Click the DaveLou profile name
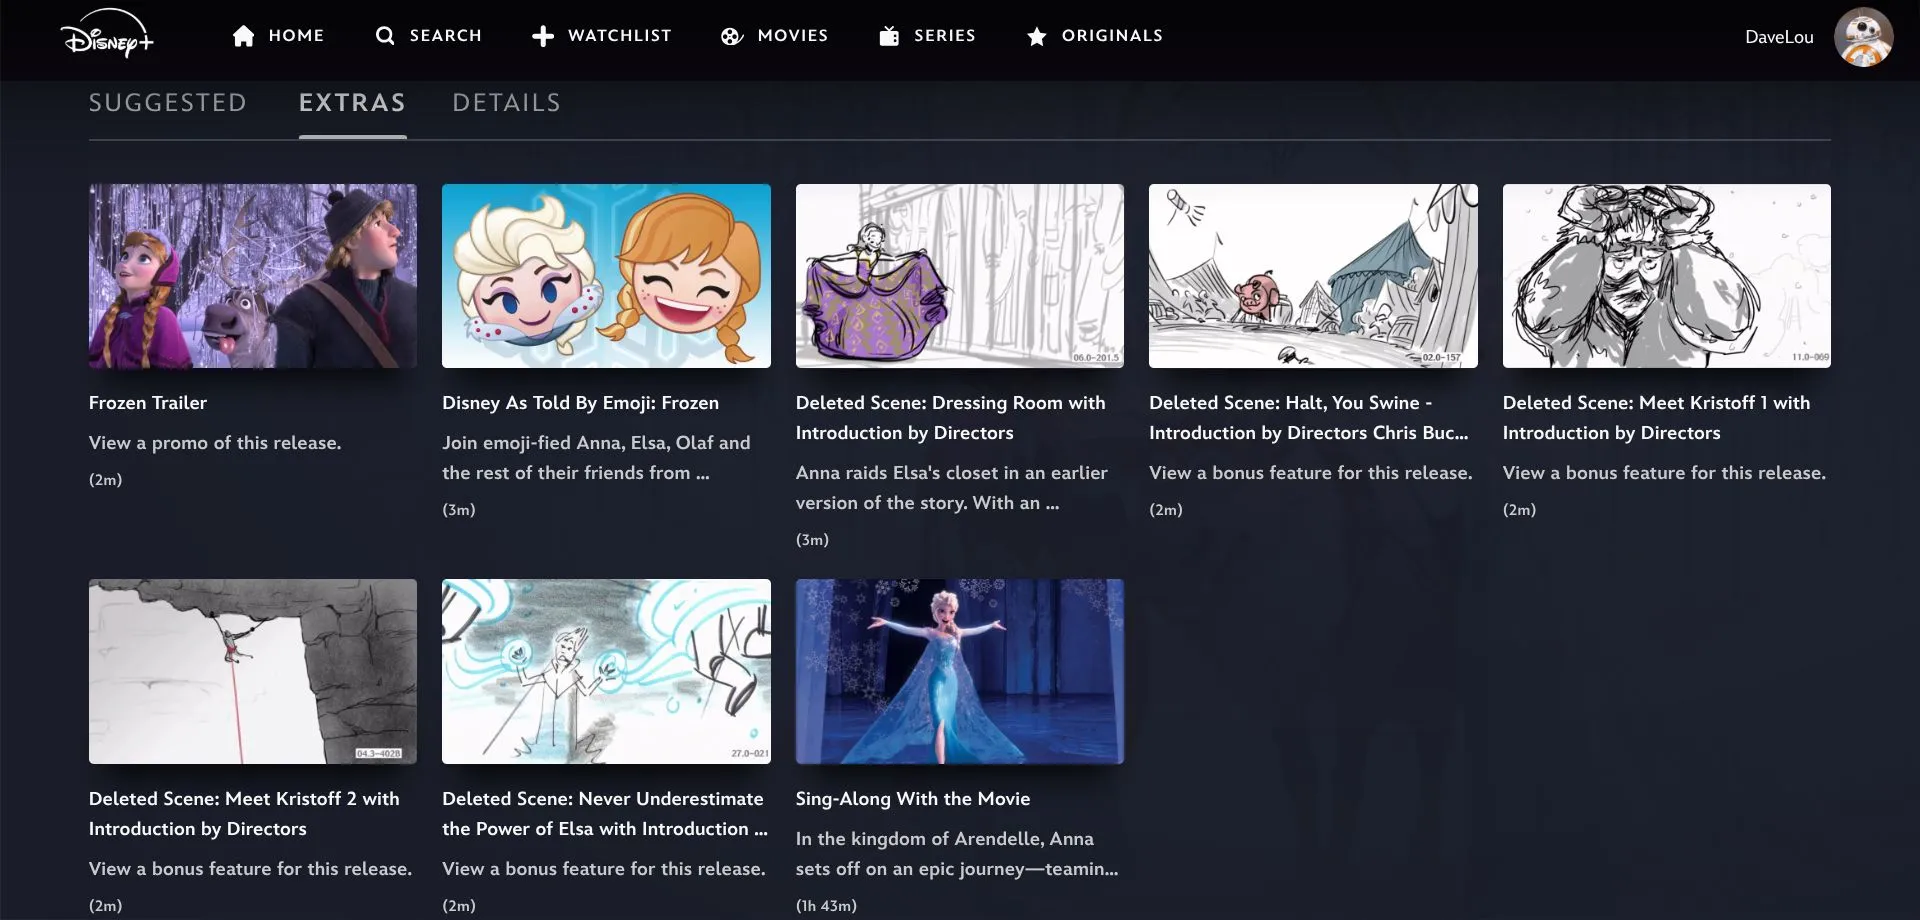Image resolution: width=1920 pixels, height=920 pixels. click(x=1779, y=37)
